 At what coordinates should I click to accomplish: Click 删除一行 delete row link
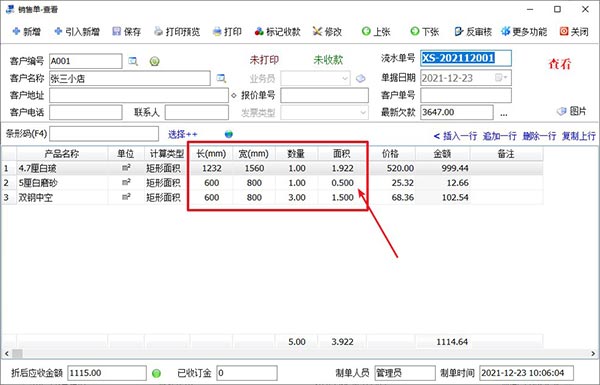coord(539,136)
